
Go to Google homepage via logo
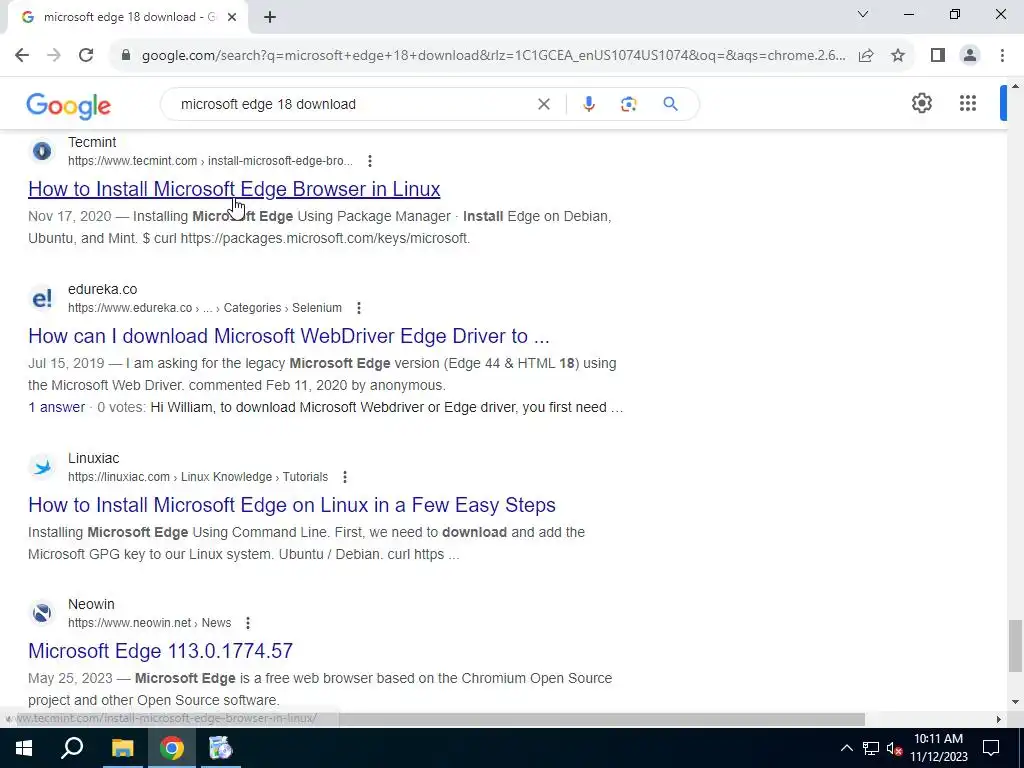tap(69, 106)
